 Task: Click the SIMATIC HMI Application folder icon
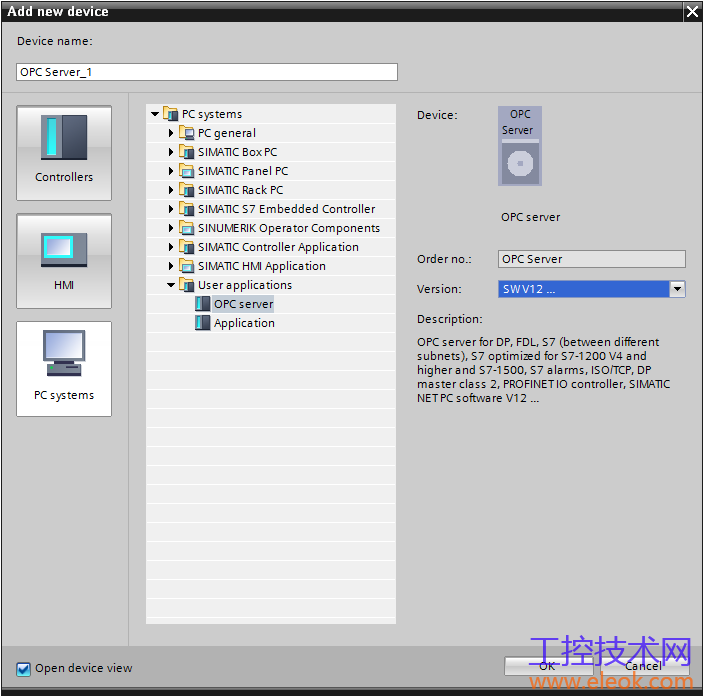[x=187, y=266]
